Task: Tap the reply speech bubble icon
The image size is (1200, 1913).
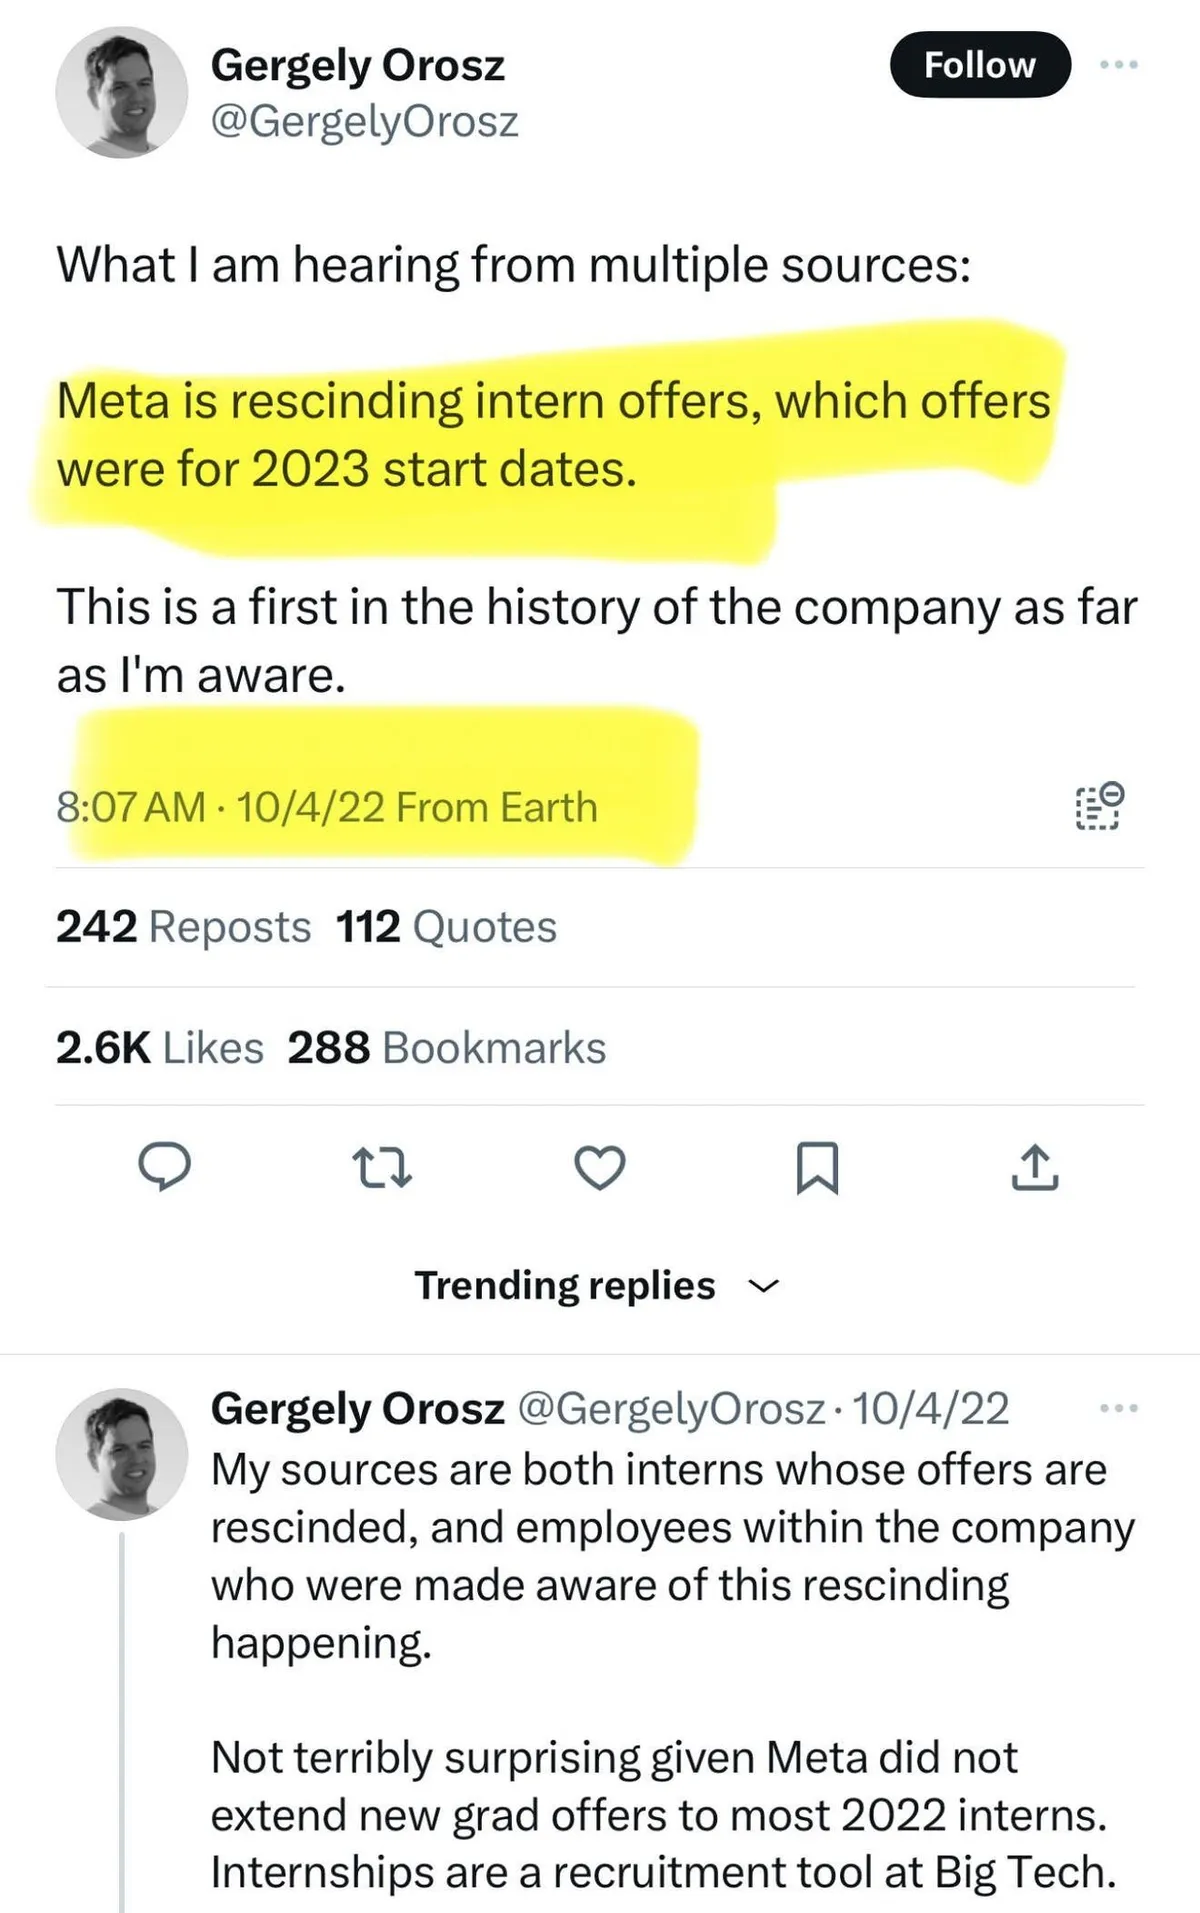Action: click(x=164, y=1167)
